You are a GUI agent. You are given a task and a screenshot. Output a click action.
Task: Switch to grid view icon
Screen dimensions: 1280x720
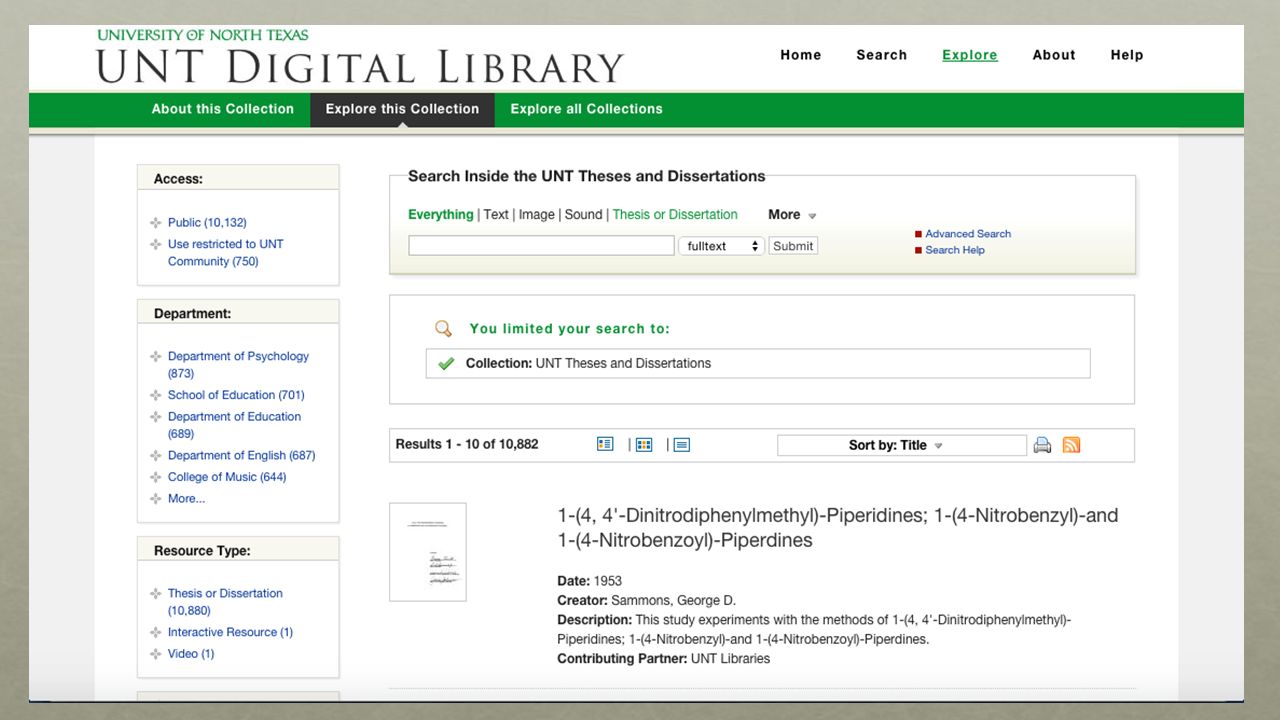click(x=644, y=445)
